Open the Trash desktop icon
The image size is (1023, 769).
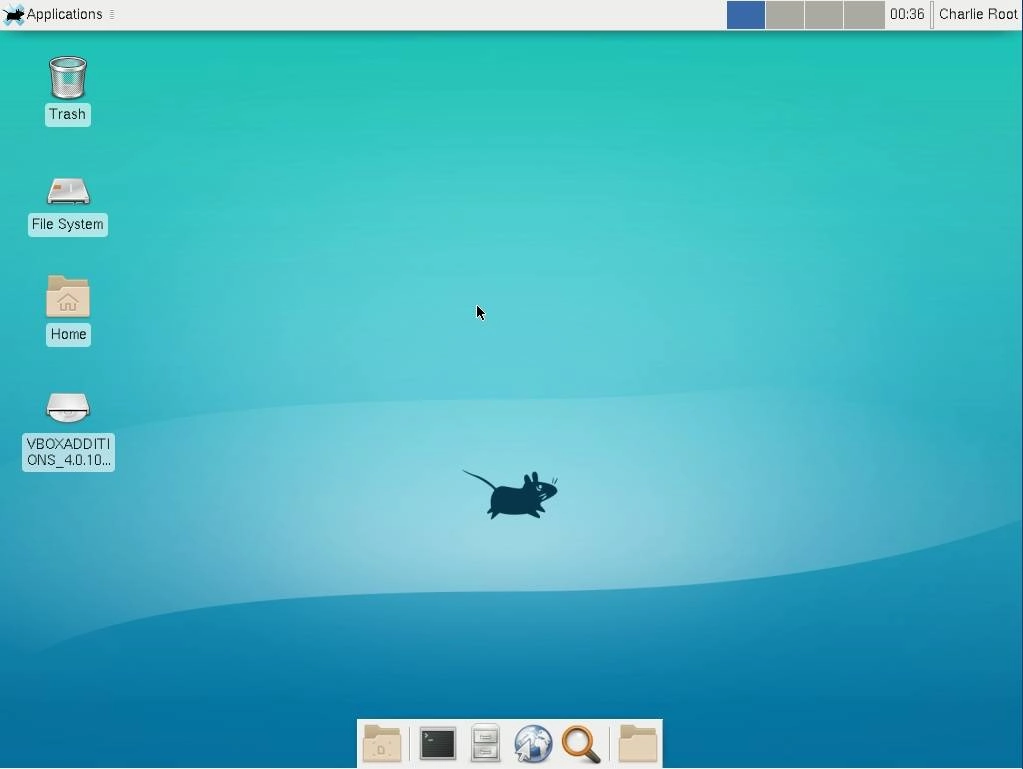(68, 78)
